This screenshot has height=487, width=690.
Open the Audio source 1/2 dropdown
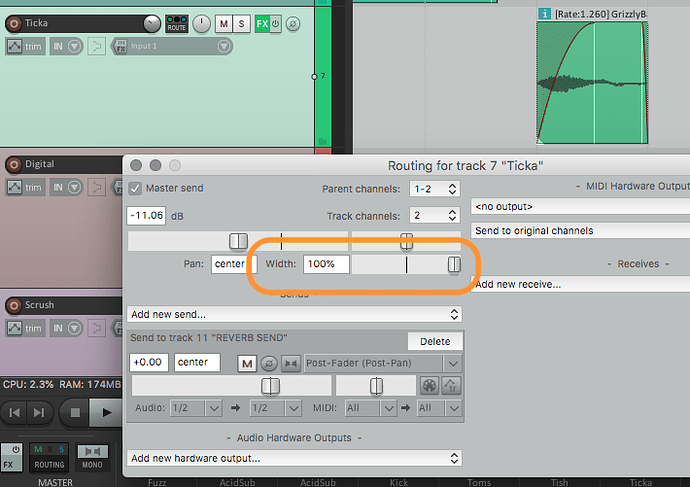196,408
